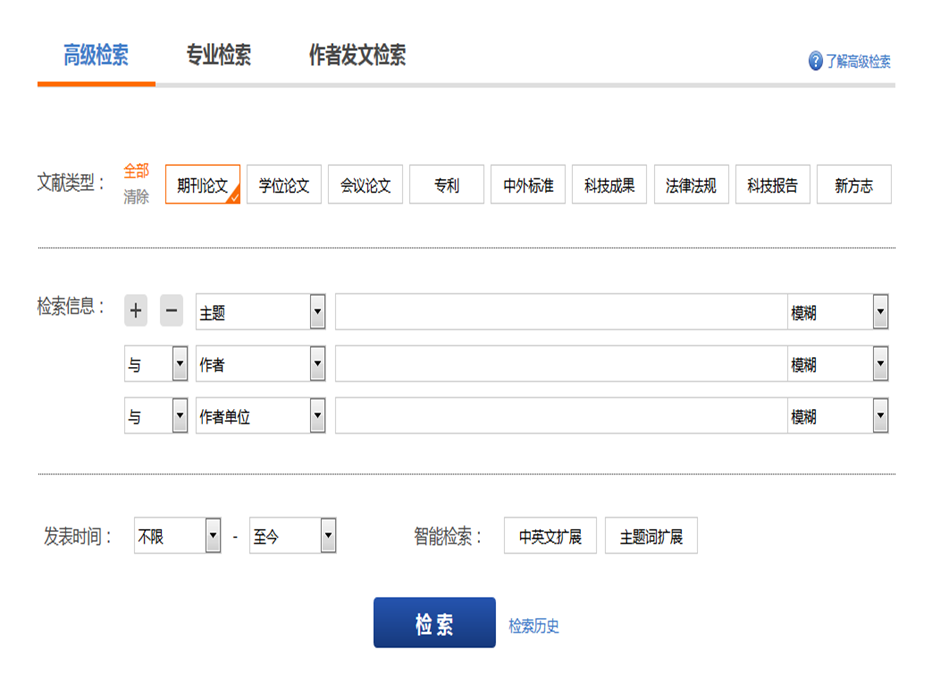Open 模糊 match dropdown in 作者 row

pyautogui.click(x=838, y=364)
